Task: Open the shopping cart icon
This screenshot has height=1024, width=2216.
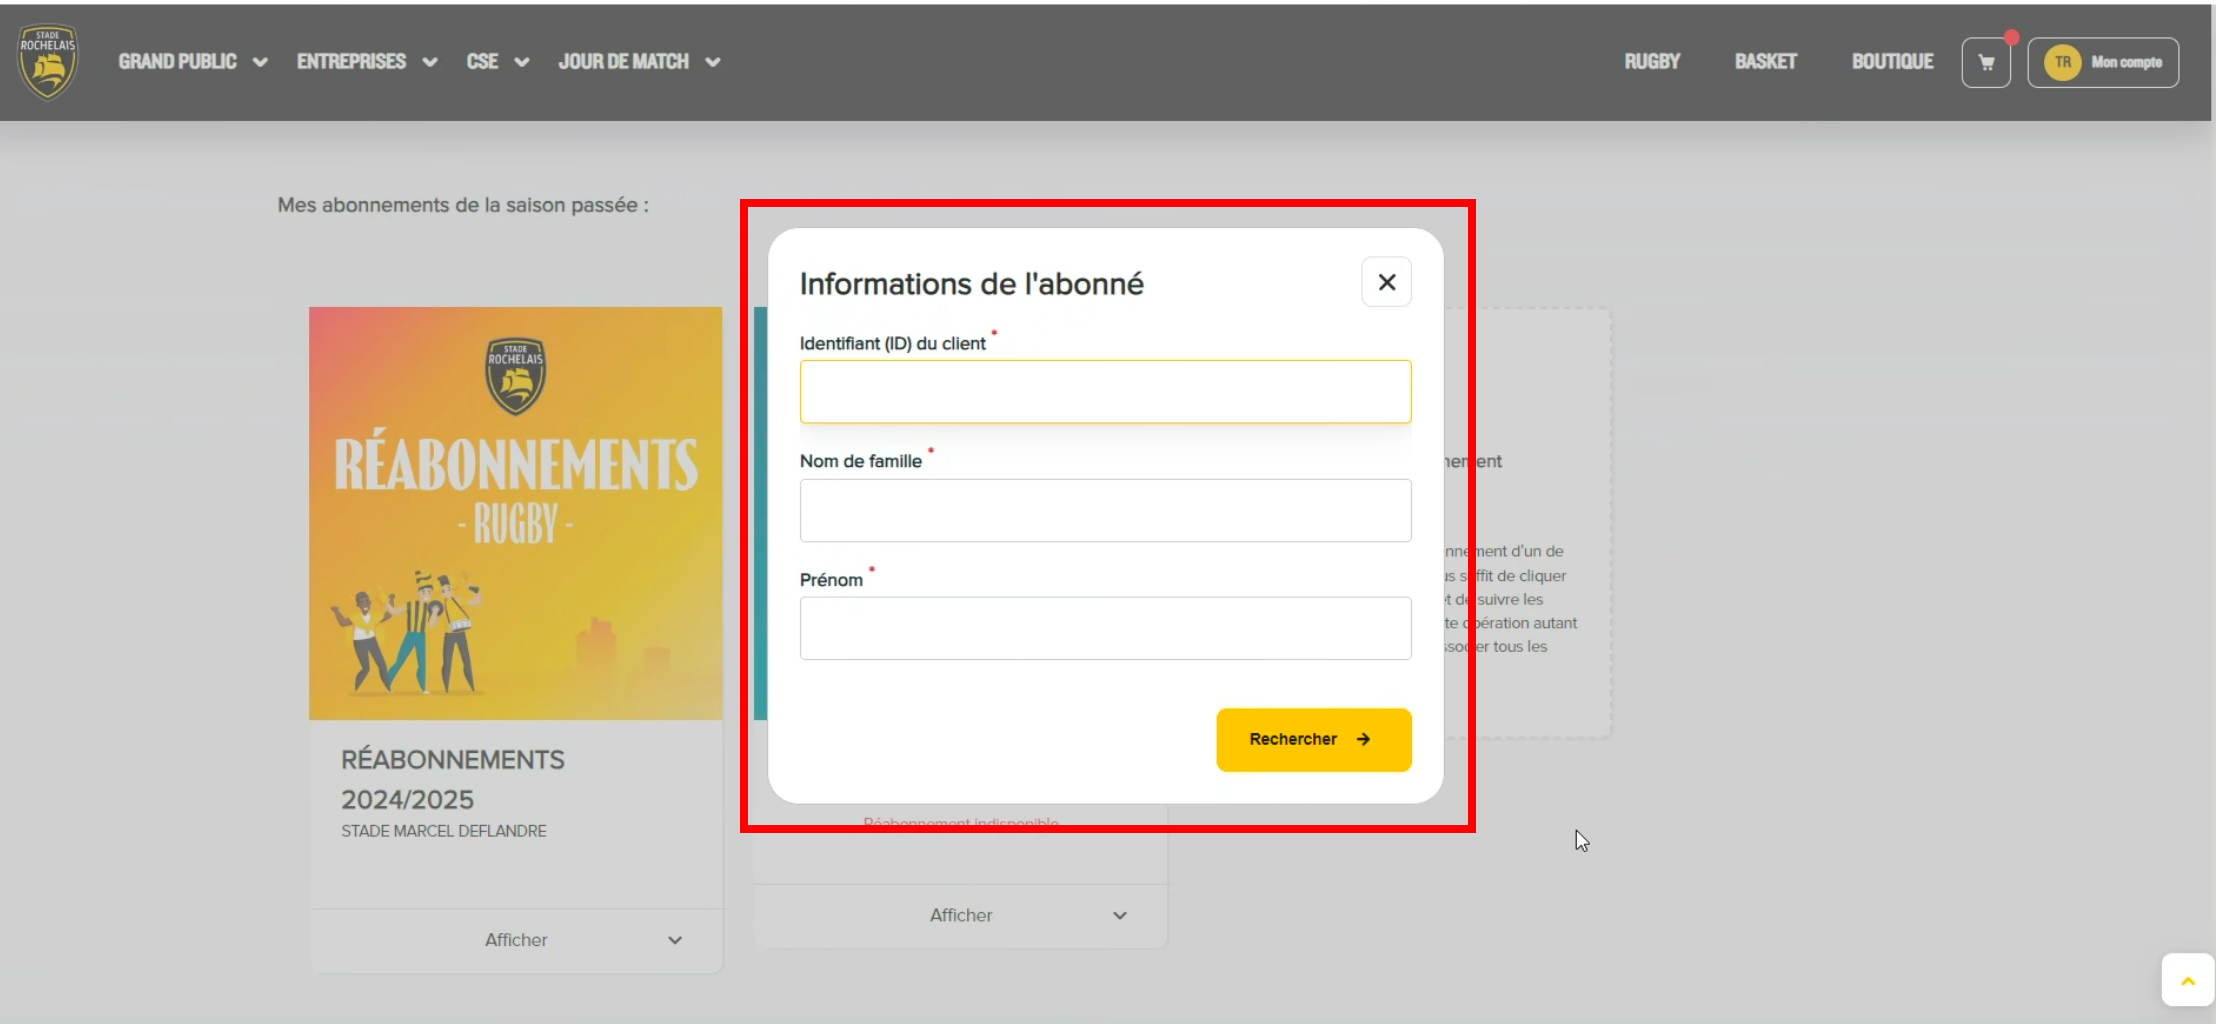Action: click(x=1986, y=63)
